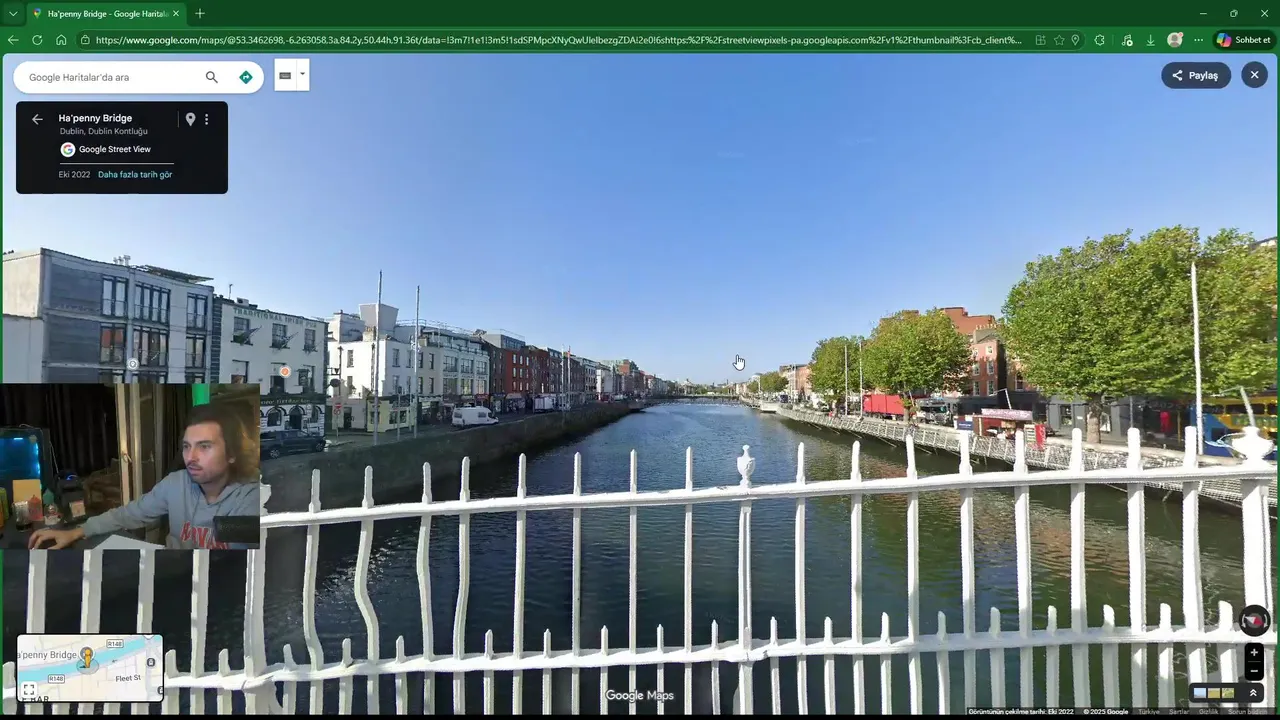Click the Google Maps logo at the bottom
The width and height of the screenshot is (1280, 720).
[x=640, y=696]
